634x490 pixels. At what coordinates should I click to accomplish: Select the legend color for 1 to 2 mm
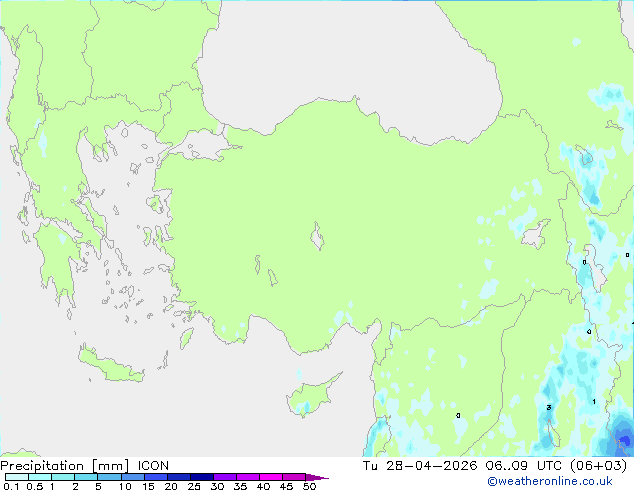click(x=63, y=477)
